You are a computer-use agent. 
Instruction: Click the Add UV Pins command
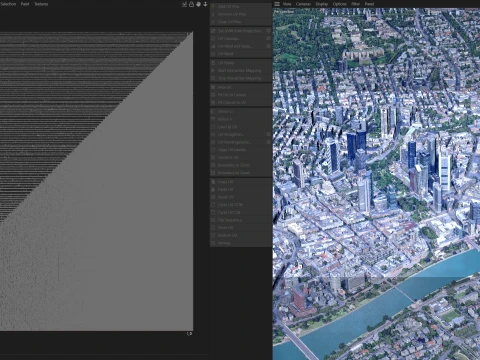[241, 6]
